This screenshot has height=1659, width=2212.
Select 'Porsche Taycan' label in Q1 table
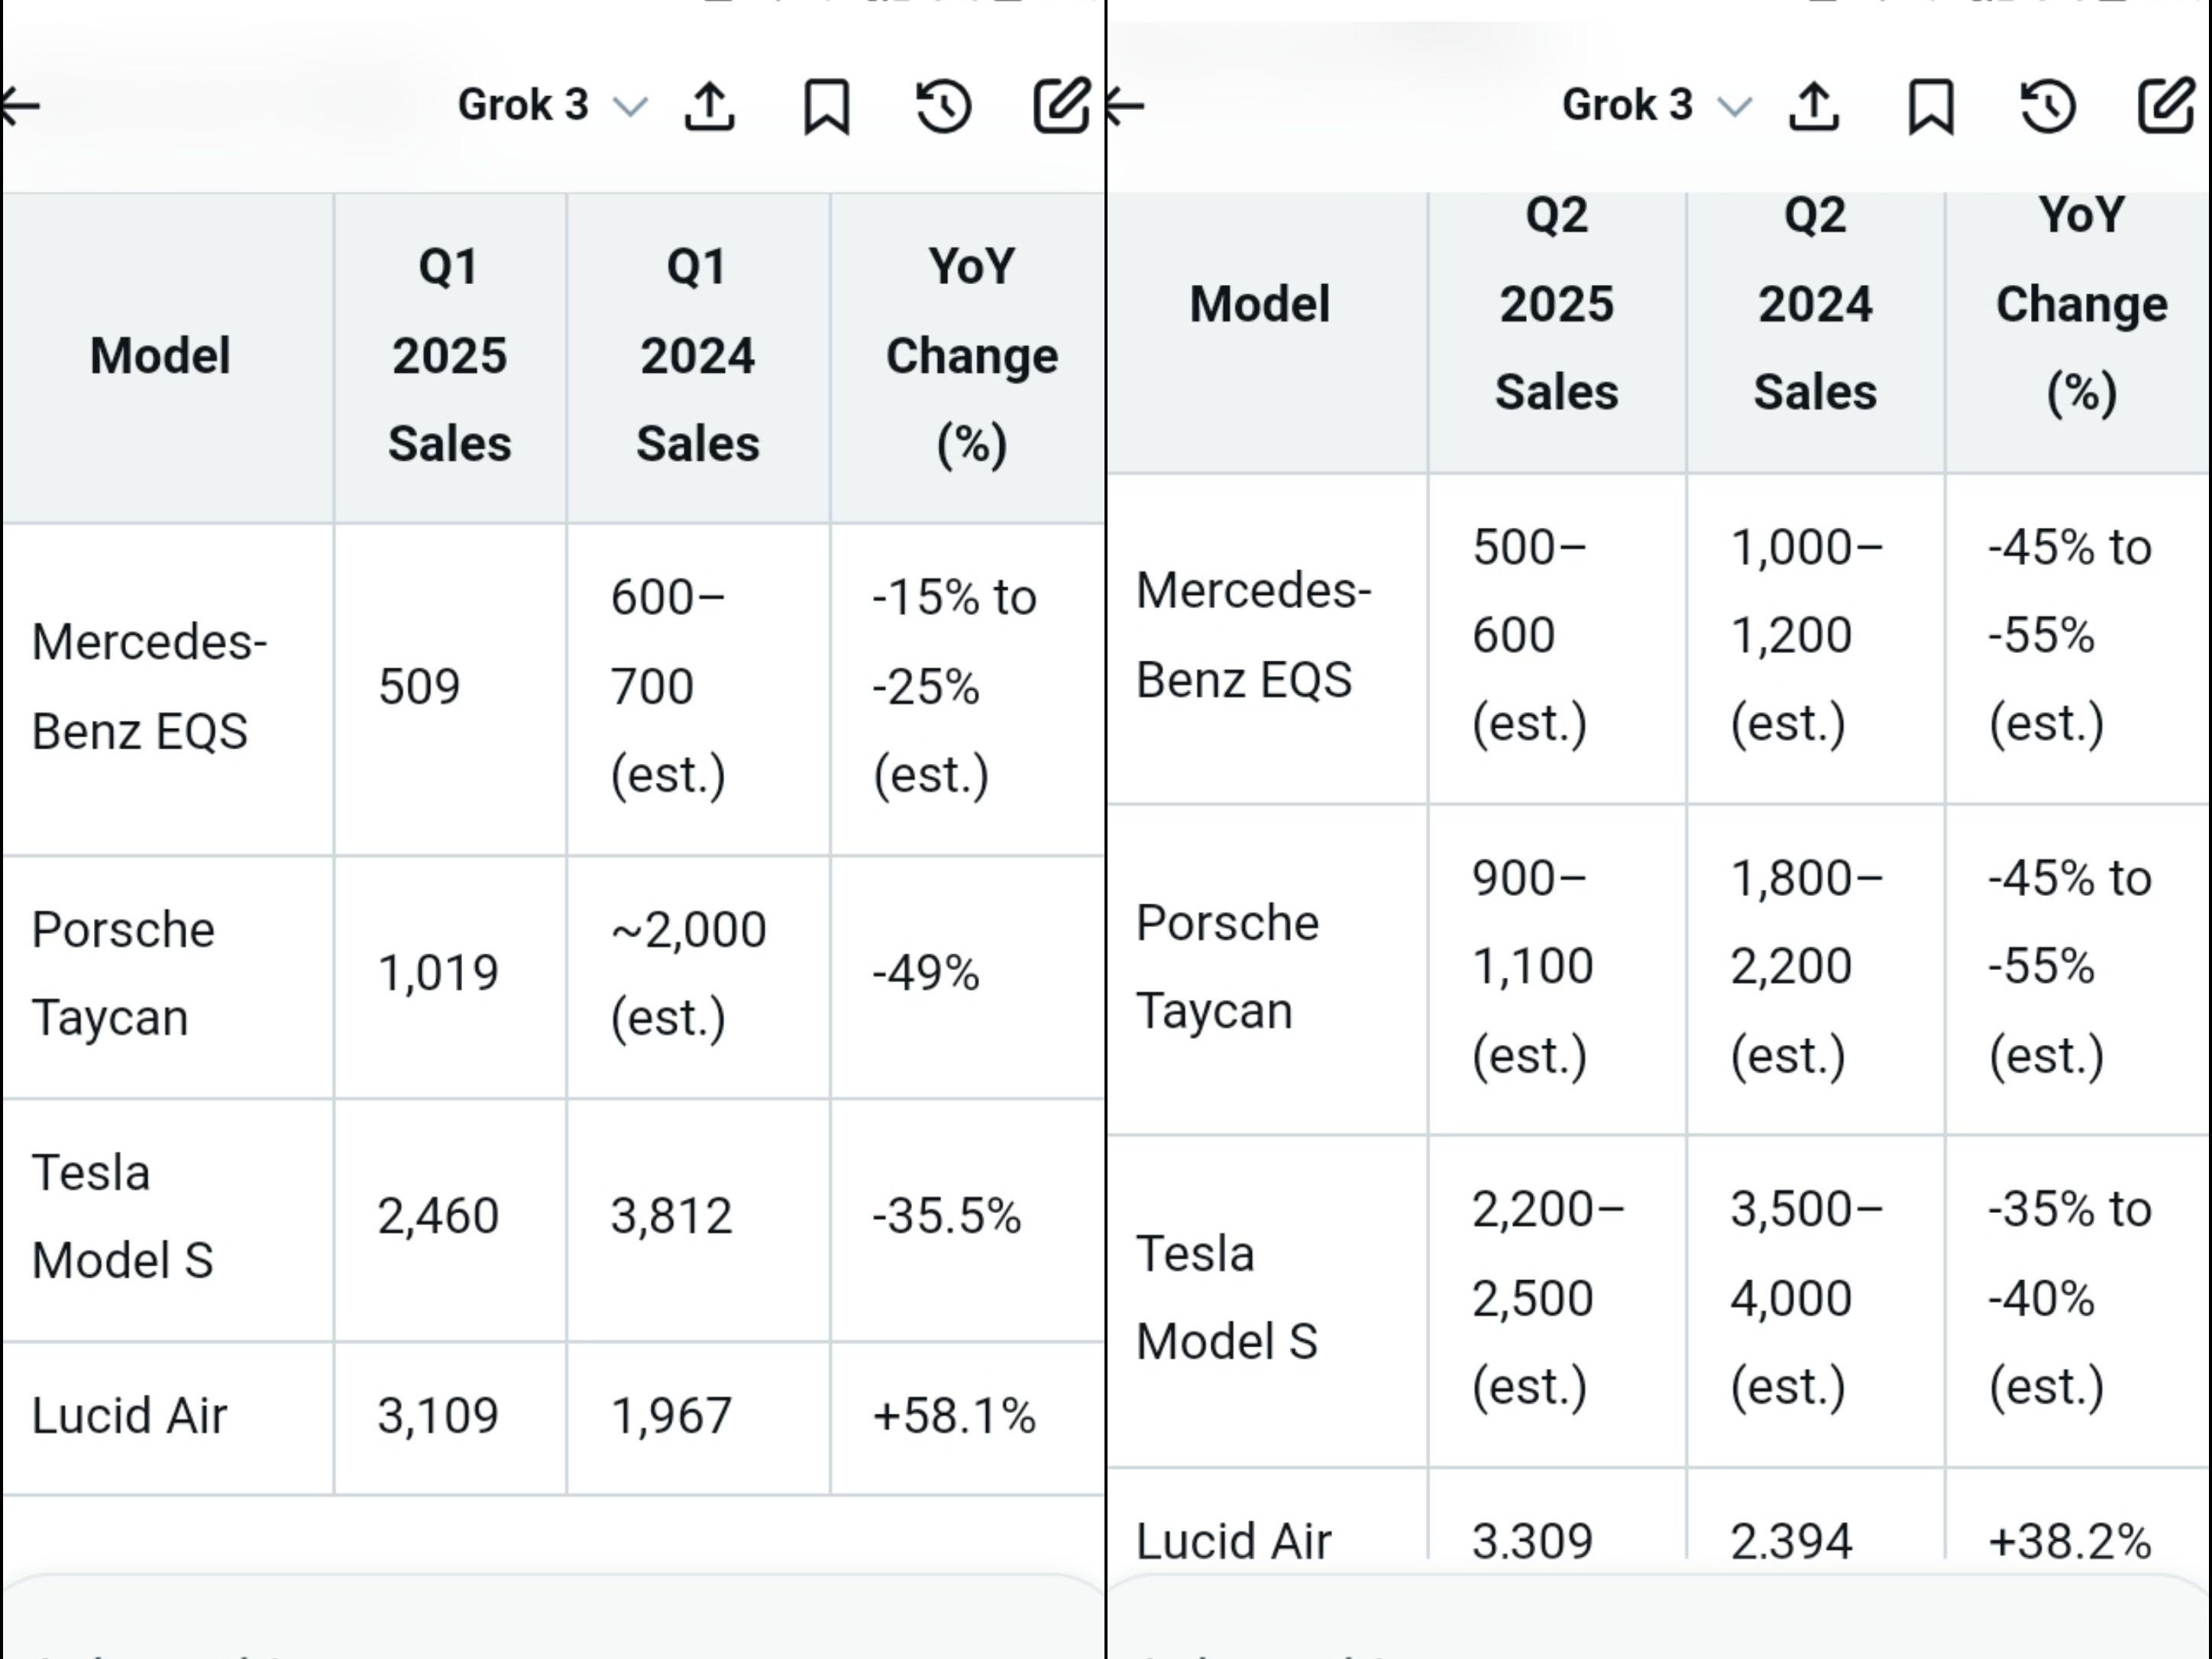click(123, 973)
